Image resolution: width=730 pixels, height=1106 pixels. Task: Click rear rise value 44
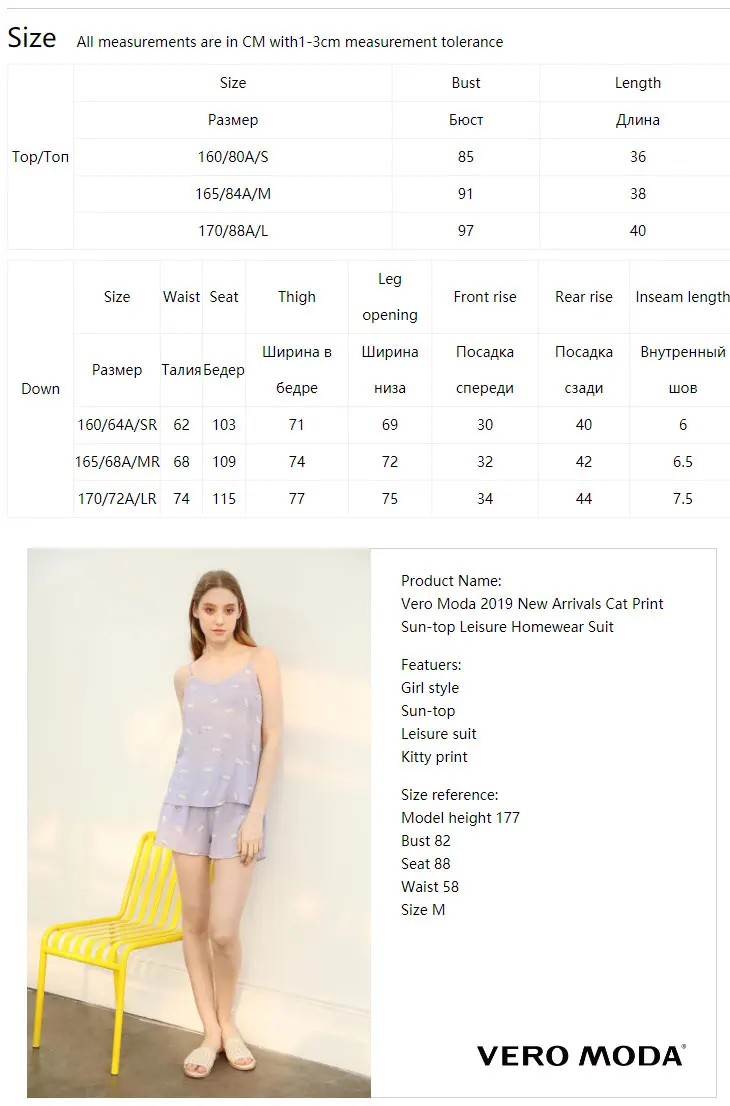click(x=583, y=499)
